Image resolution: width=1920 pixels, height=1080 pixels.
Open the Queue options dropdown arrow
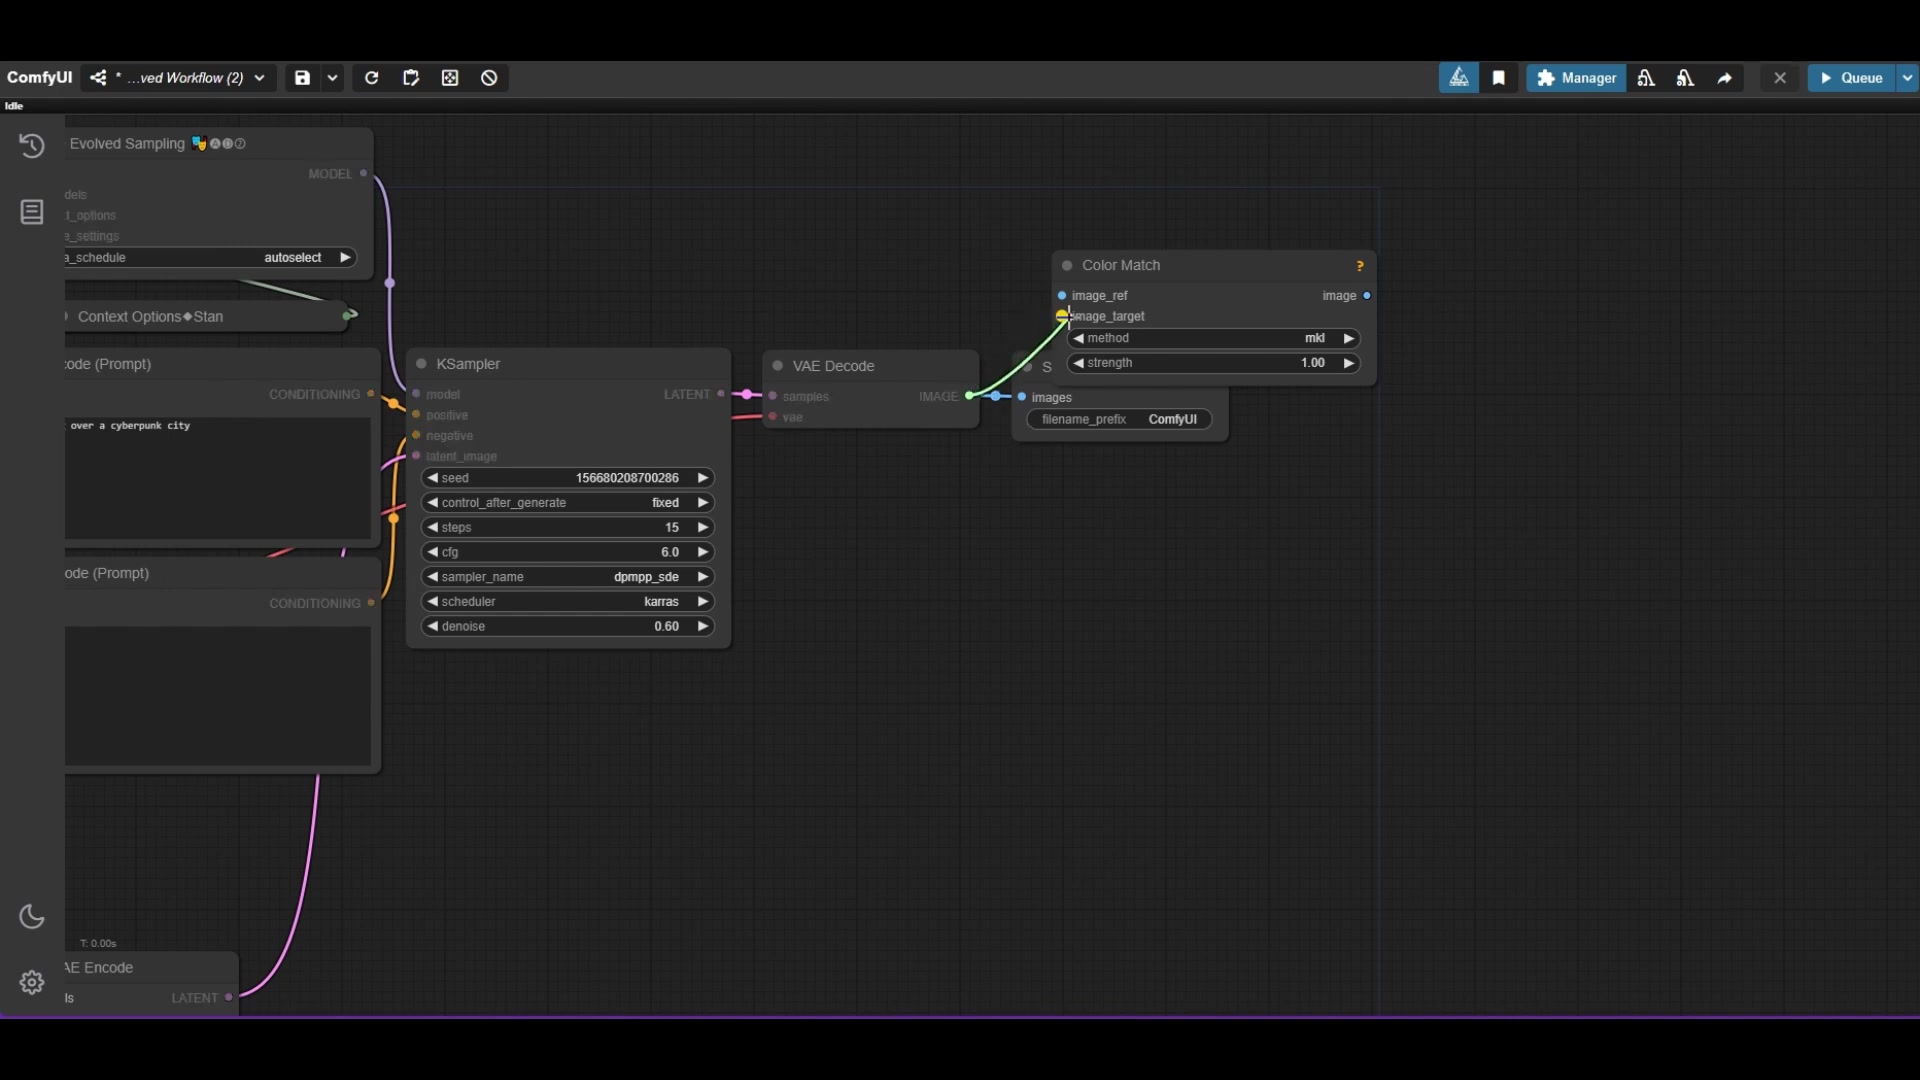pos(1907,78)
